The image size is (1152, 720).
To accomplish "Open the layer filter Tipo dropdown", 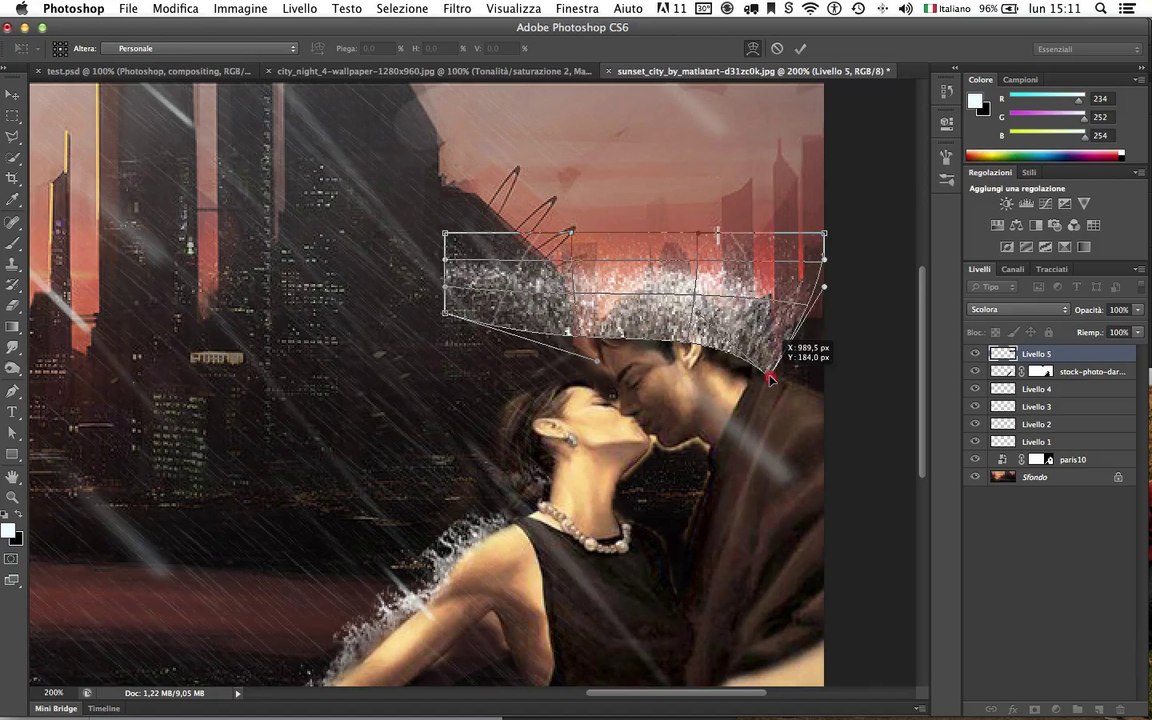I will coord(992,287).
